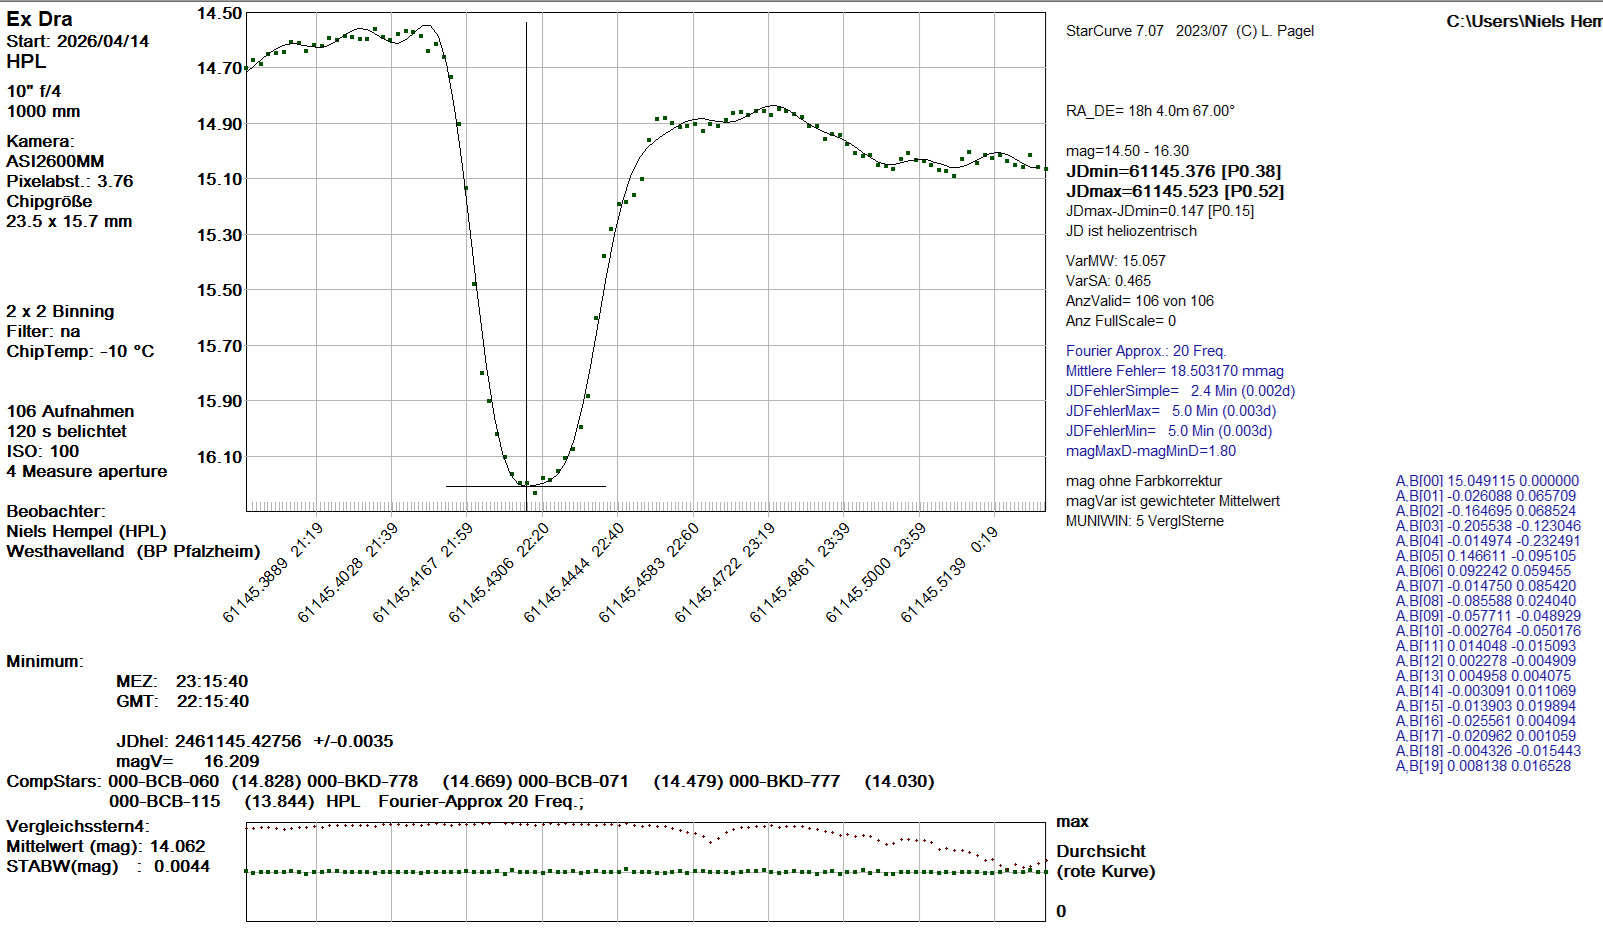Screen dimensions: 1603x945
Task: Click the vertical minimum marker line
Action: pyautogui.click(x=527, y=250)
